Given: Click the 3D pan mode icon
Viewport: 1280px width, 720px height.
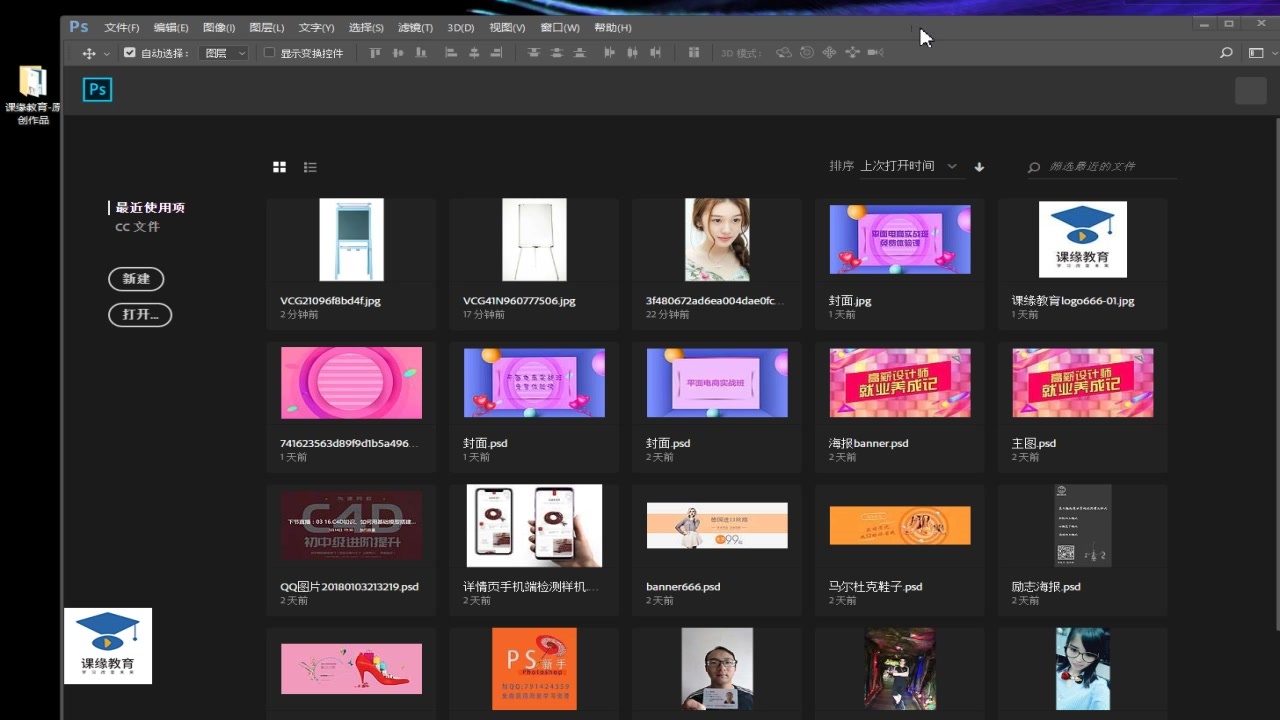Looking at the screenshot, I should click(x=829, y=53).
